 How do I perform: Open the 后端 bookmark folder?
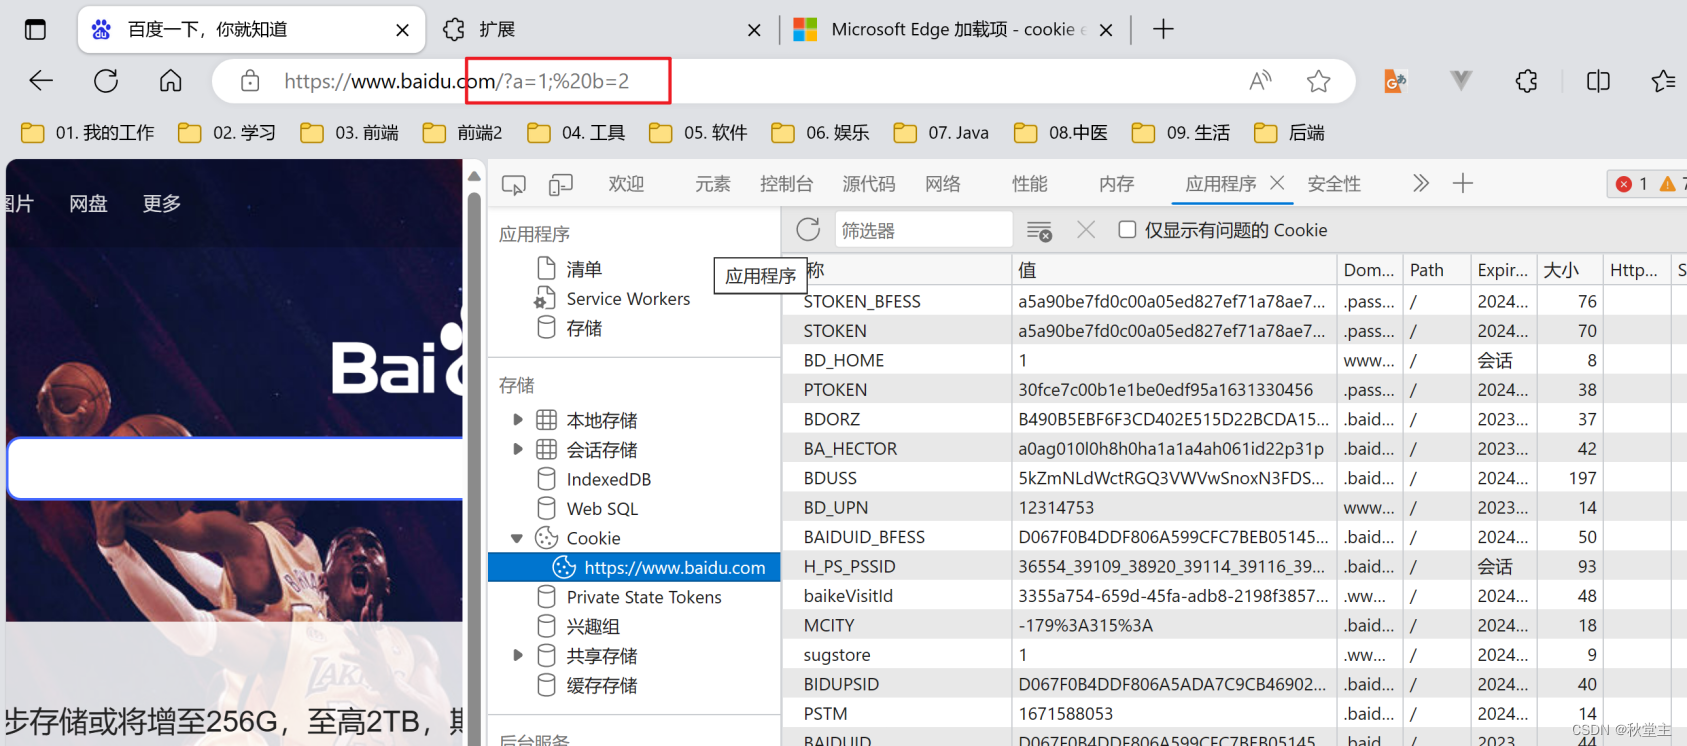coord(1289,133)
